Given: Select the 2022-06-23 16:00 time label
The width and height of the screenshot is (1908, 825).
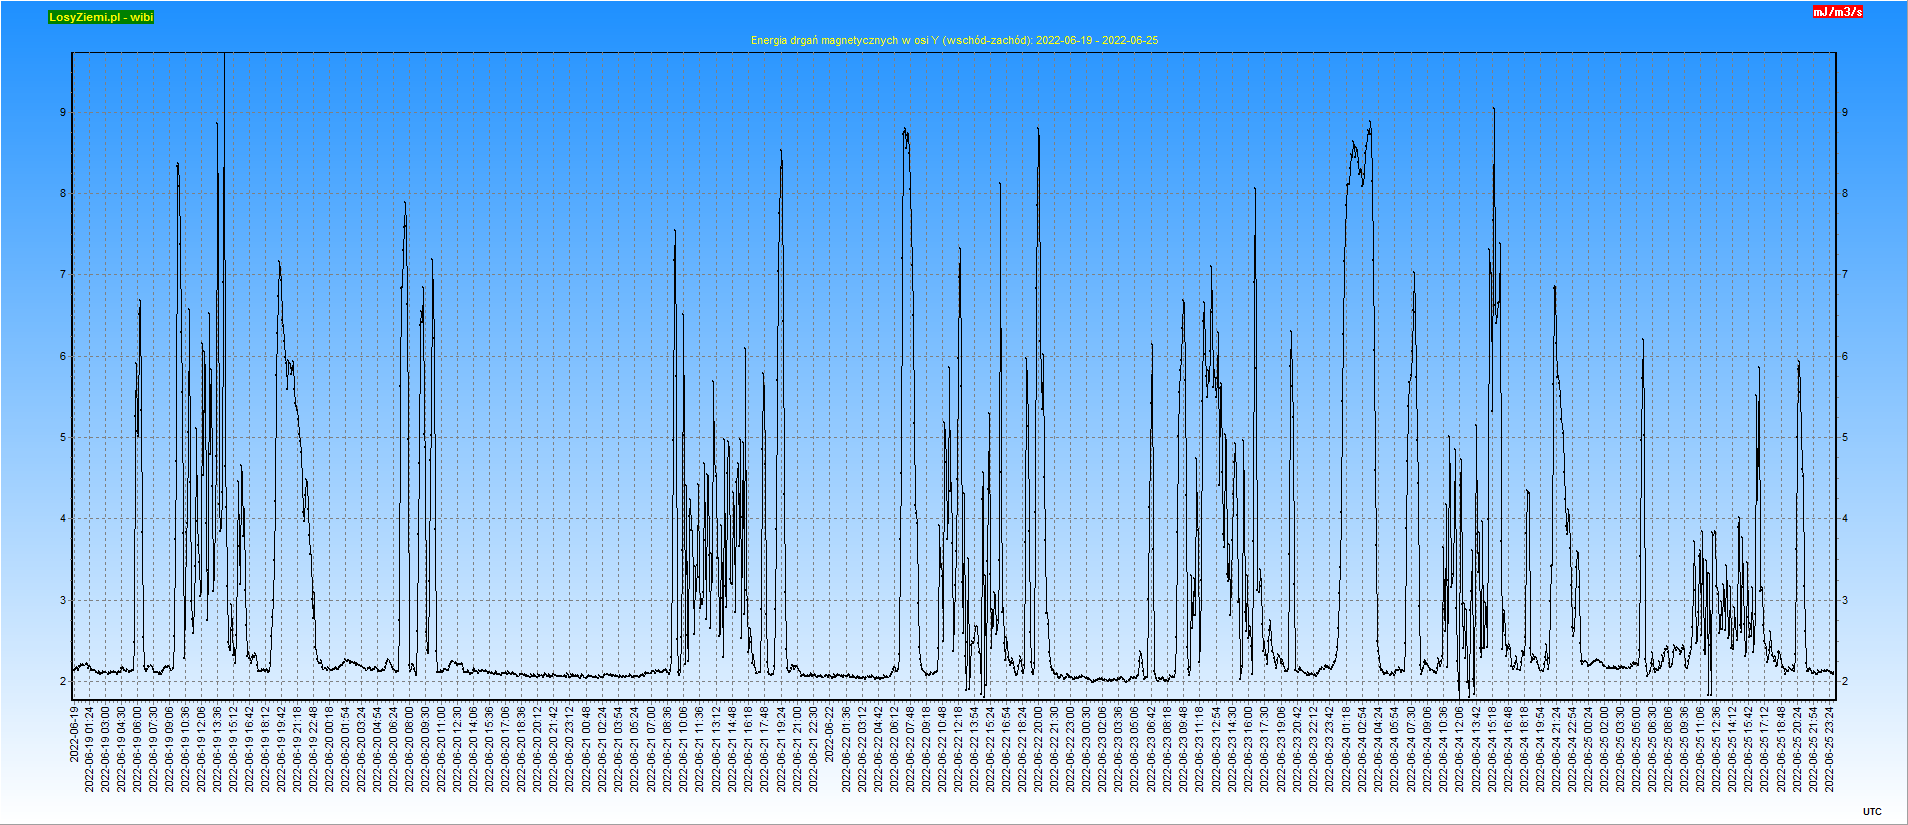Looking at the screenshot, I should 1250,749.
